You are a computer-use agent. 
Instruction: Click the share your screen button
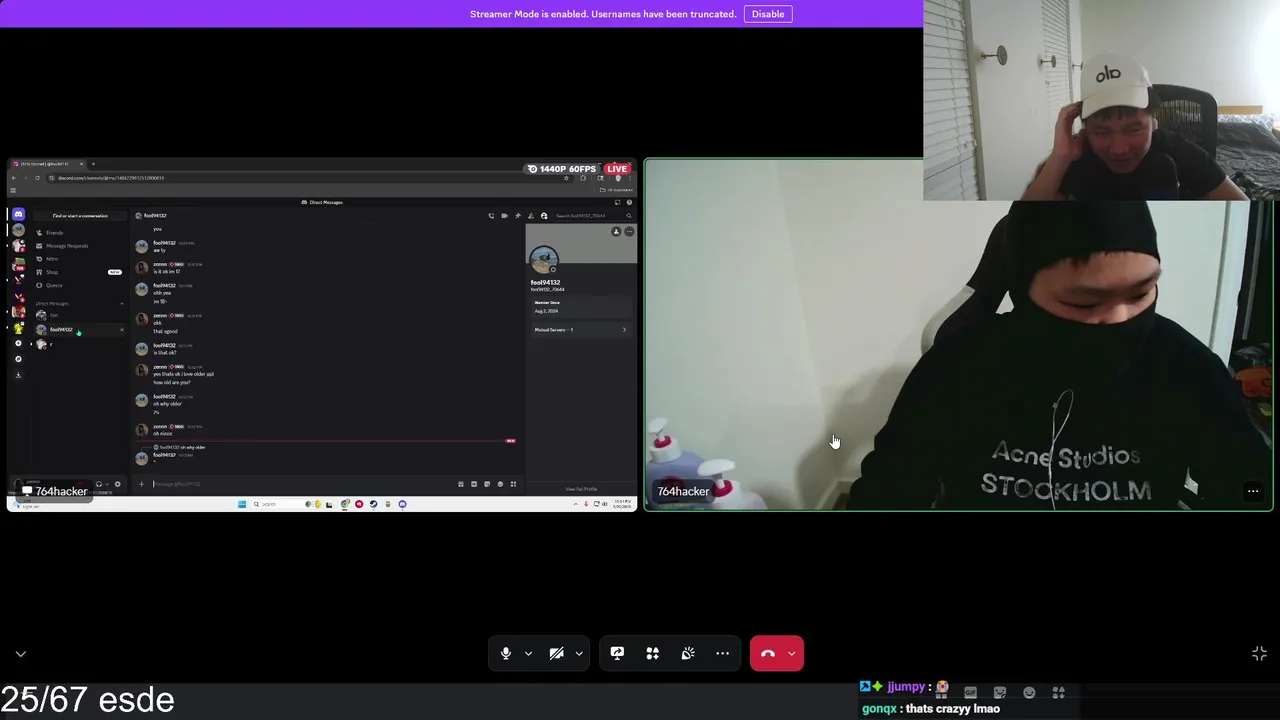click(x=617, y=653)
